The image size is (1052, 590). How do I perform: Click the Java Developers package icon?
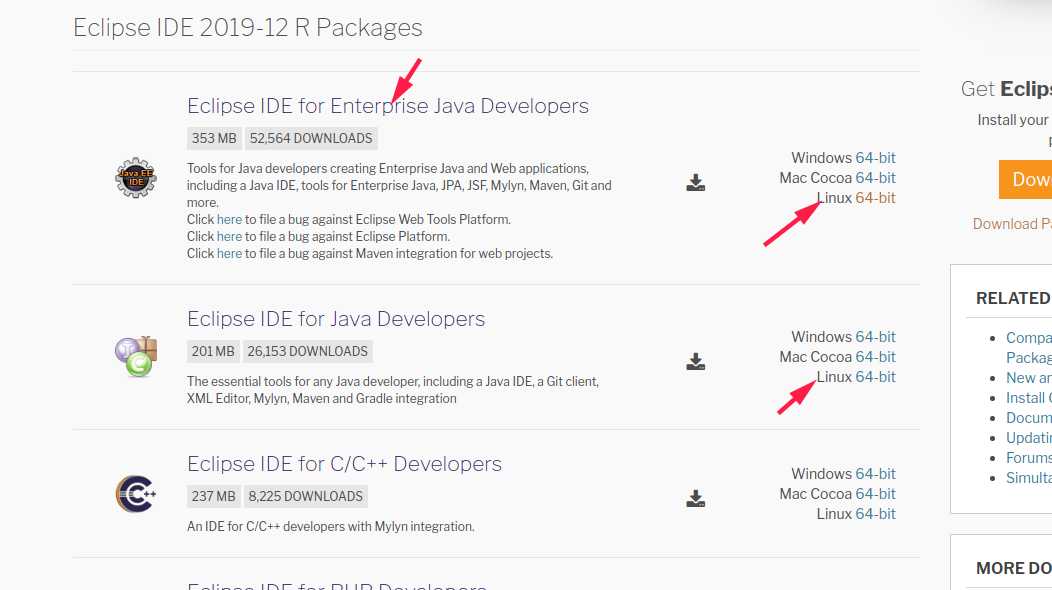[136, 356]
